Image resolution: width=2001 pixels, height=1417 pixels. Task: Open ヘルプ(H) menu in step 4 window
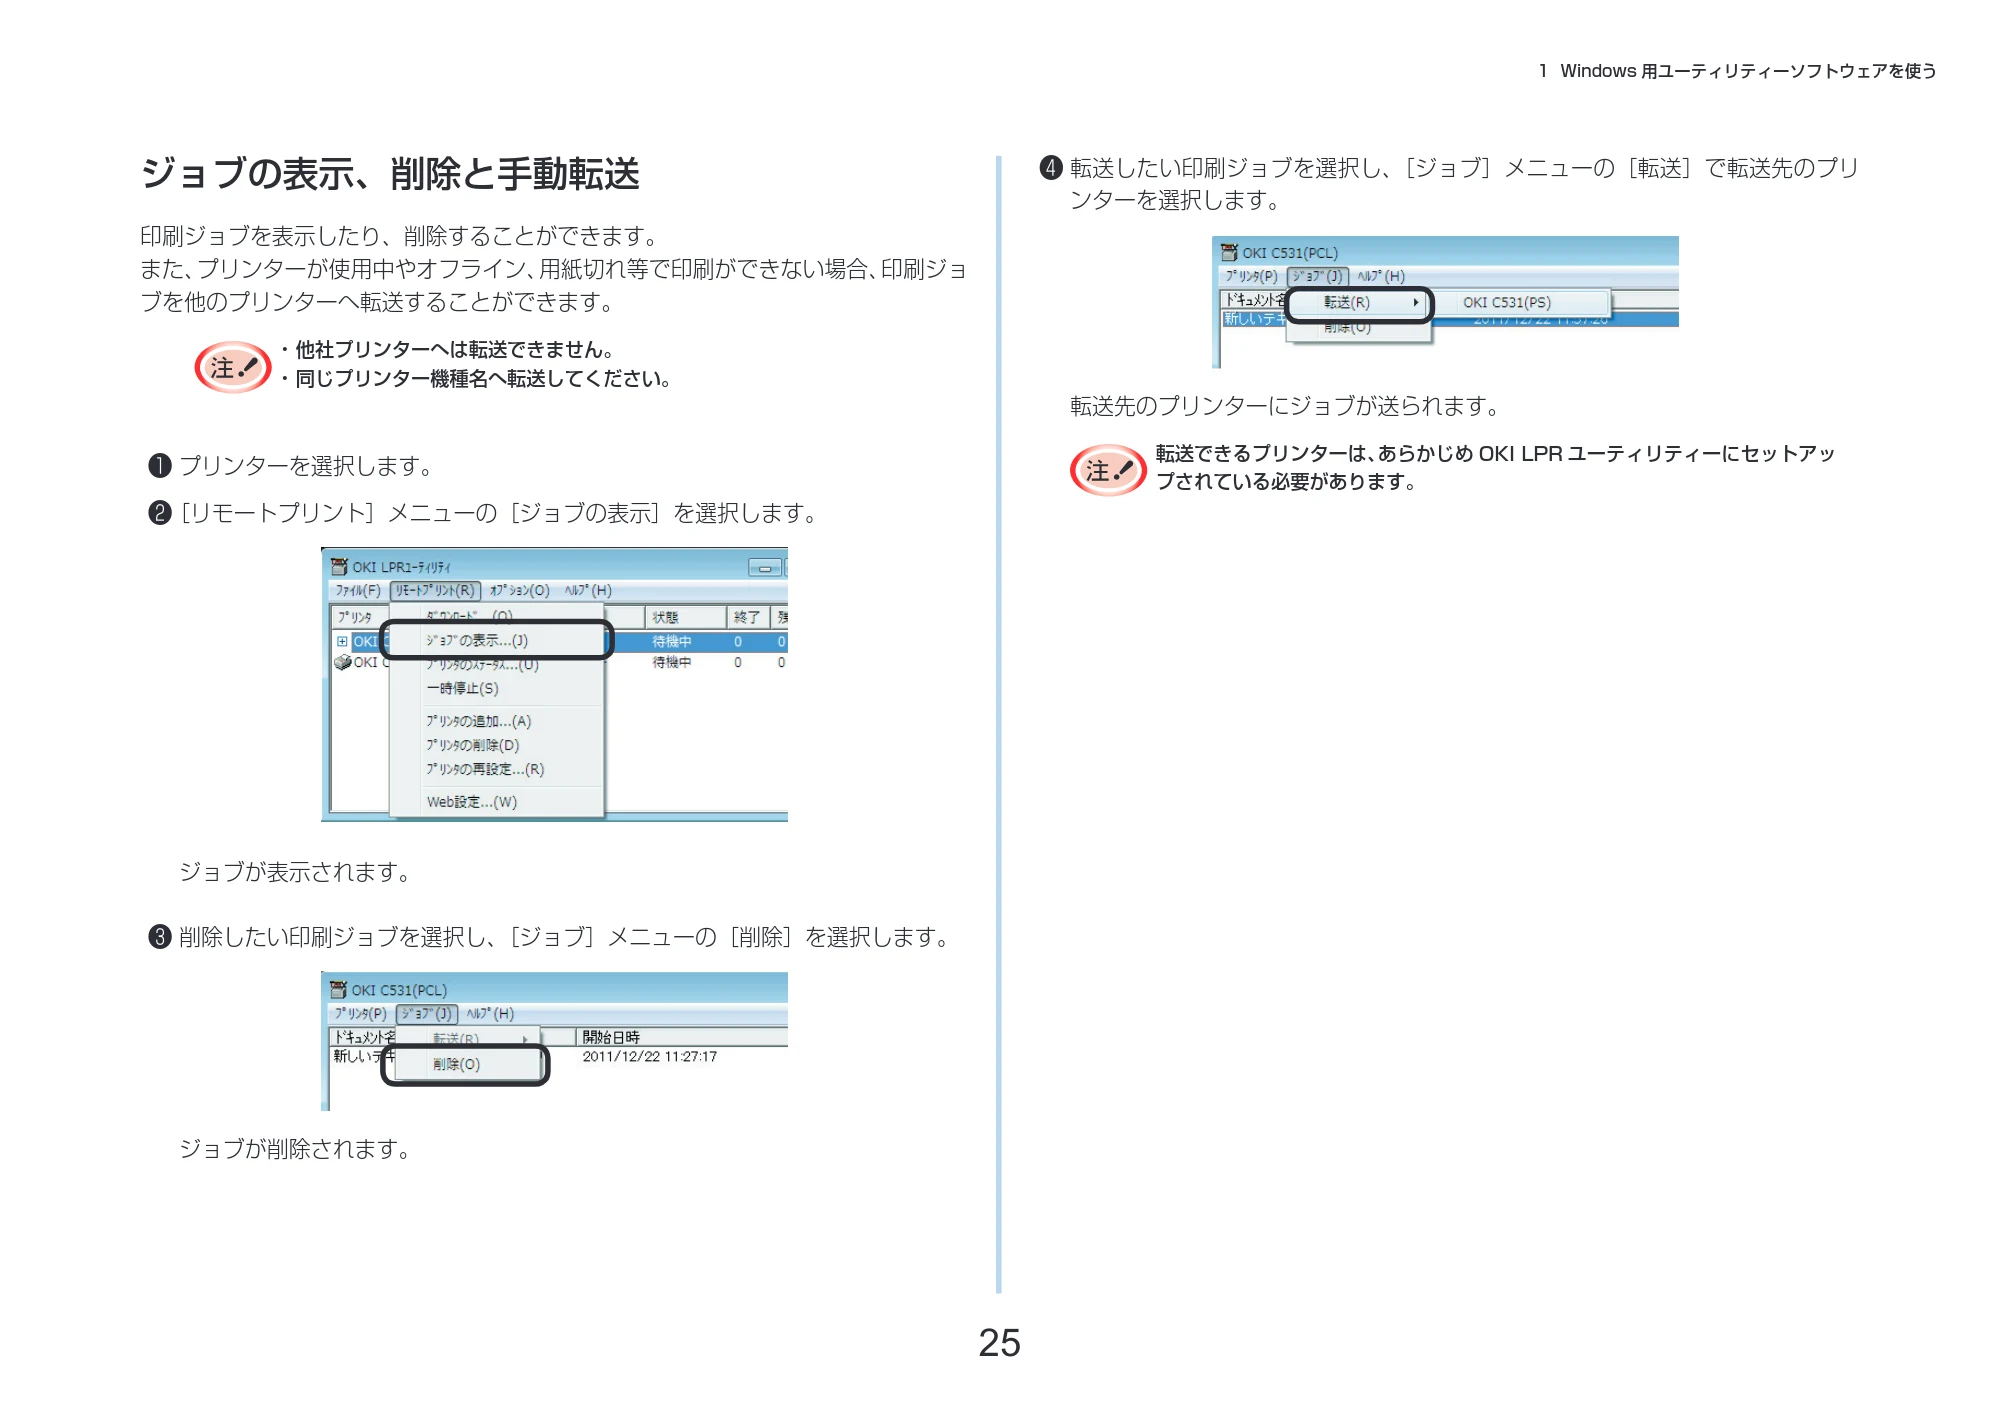click(1381, 276)
